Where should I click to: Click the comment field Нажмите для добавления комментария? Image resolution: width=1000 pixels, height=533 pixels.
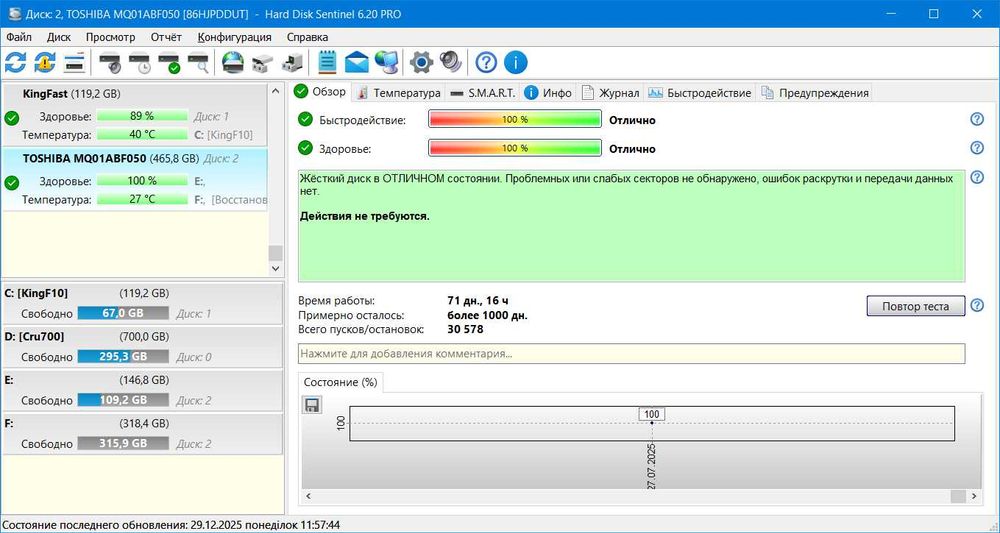[x=631, y=353]
